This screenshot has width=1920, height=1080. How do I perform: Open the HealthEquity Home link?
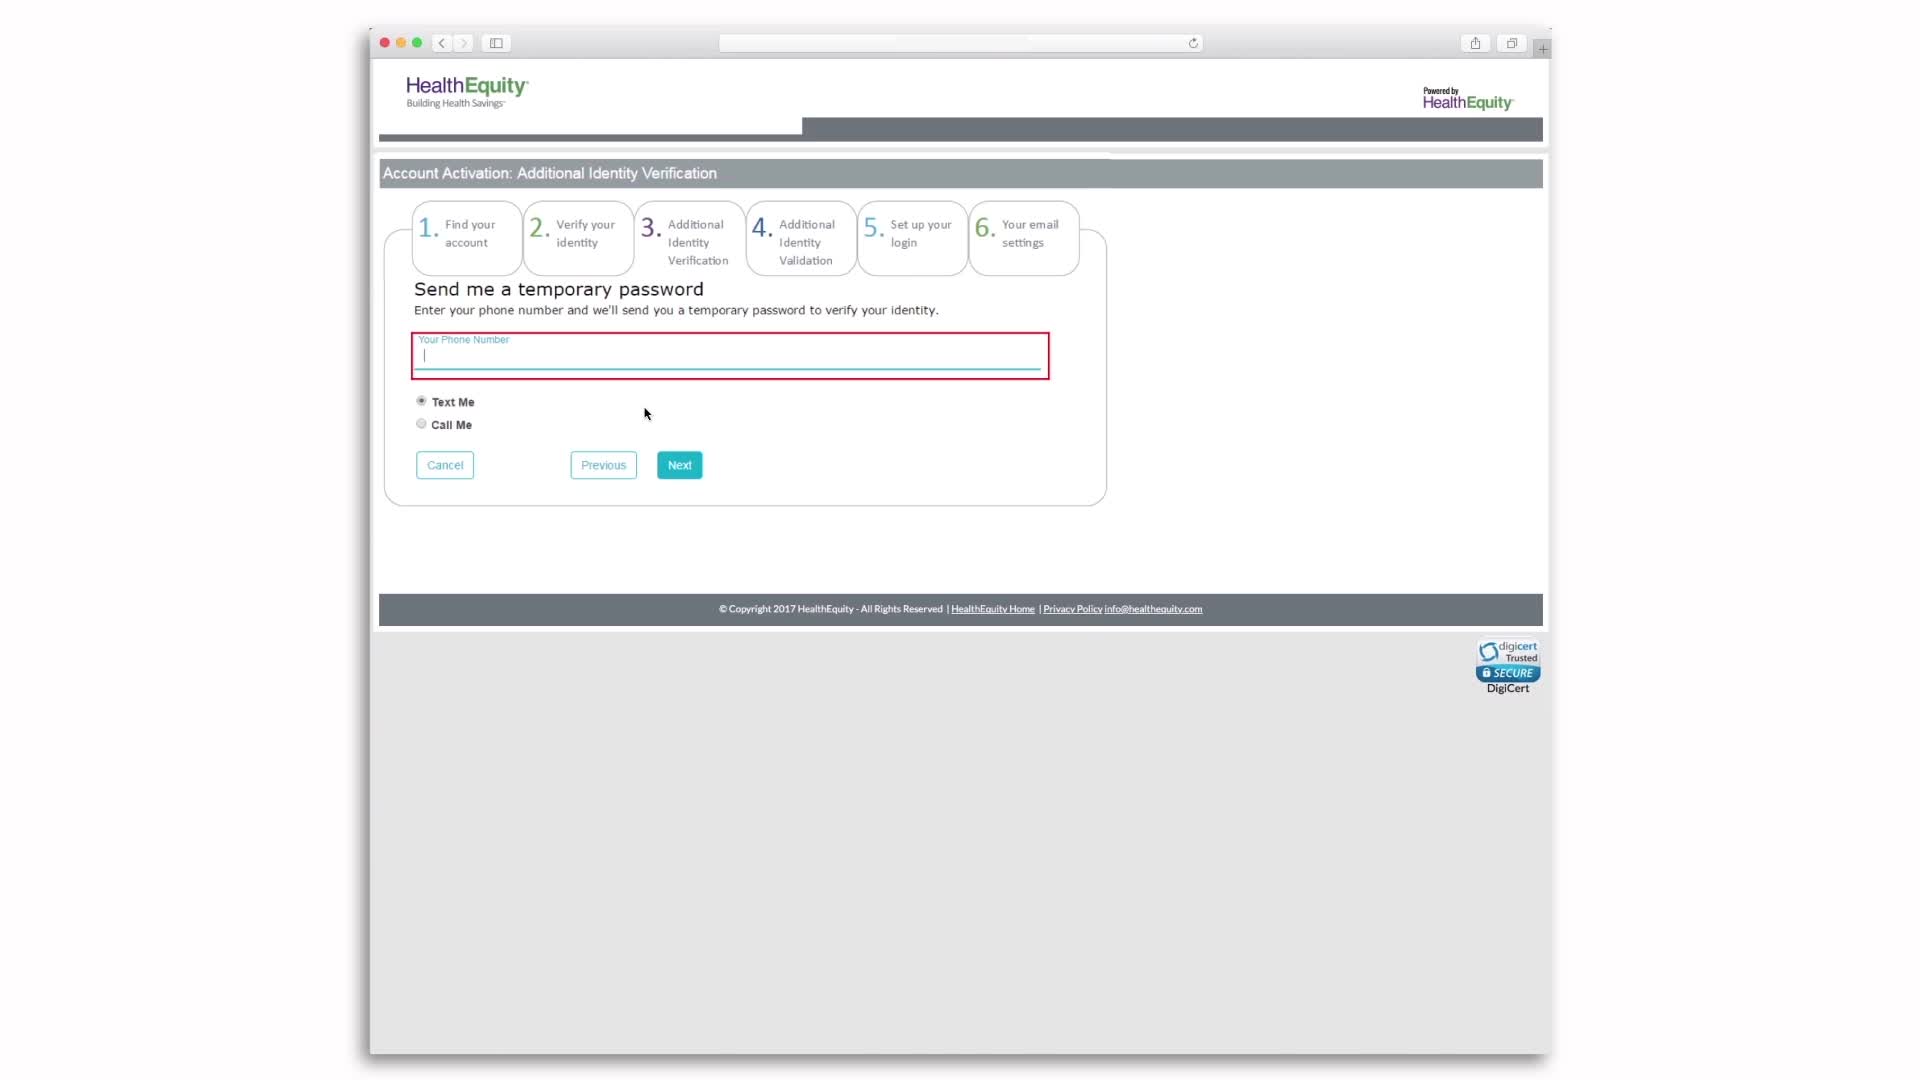pyautogui.click(x=993, y=608)
